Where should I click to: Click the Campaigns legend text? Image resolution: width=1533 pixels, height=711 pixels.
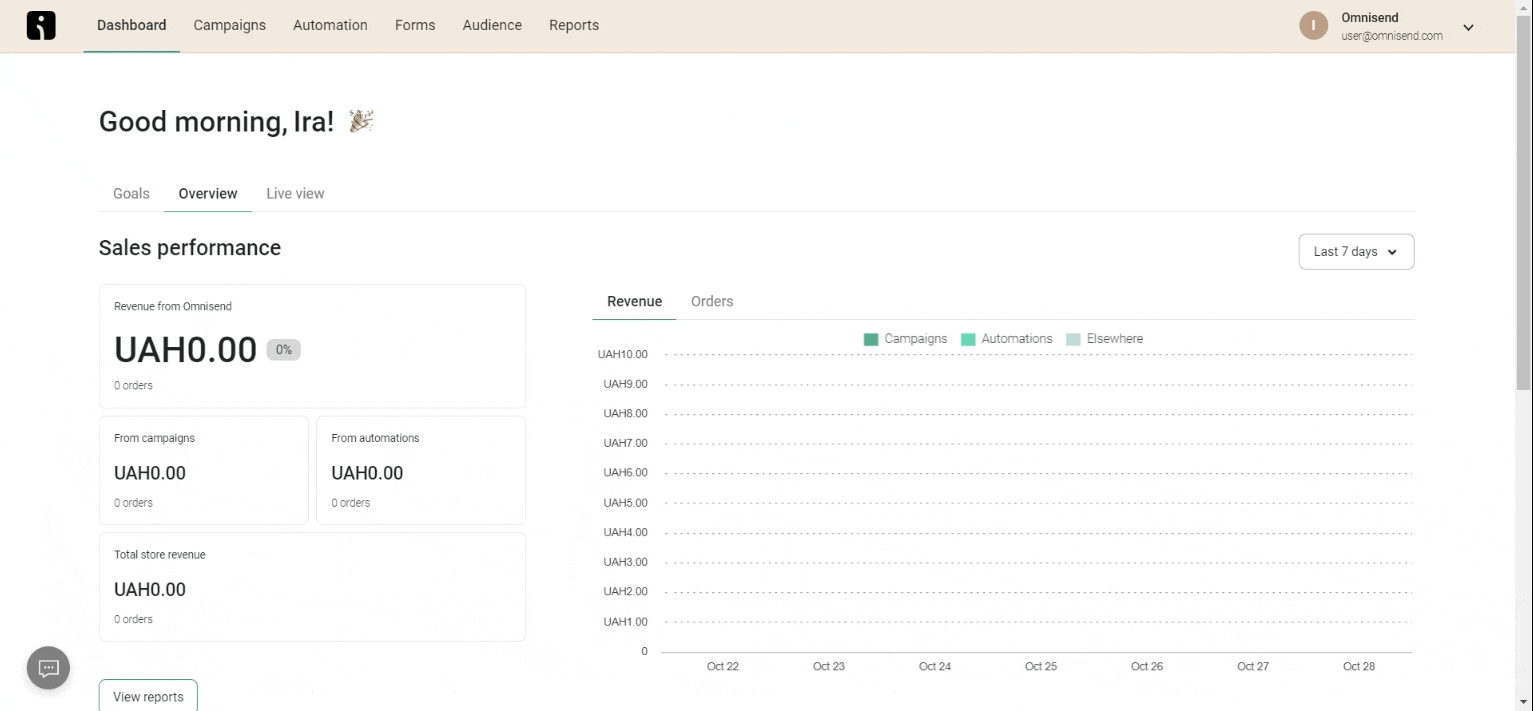pyautogui.click(x=915, y=339)
